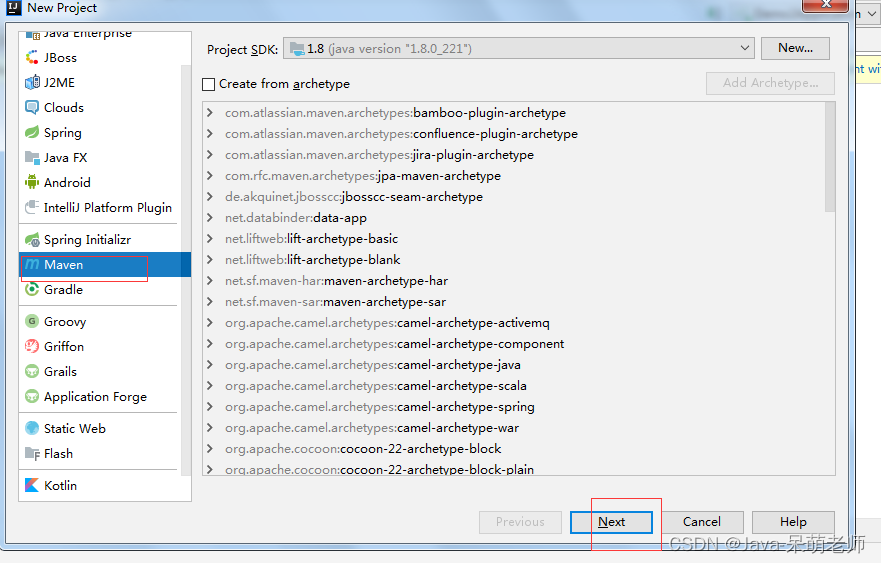Click the Add Archetype... button
The image size is (881, 563).
[x=770, y=83]
